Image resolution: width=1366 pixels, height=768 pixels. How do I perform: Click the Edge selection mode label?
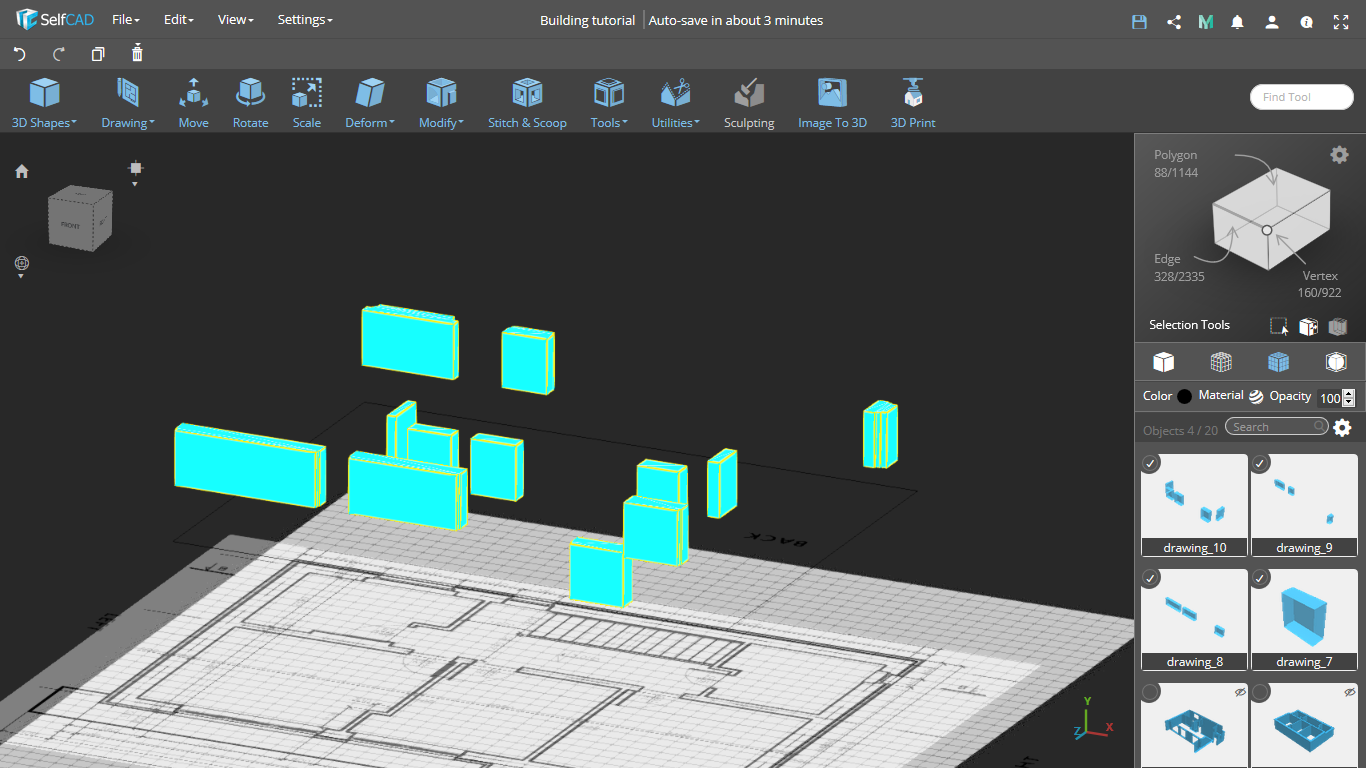[1167, 259]
